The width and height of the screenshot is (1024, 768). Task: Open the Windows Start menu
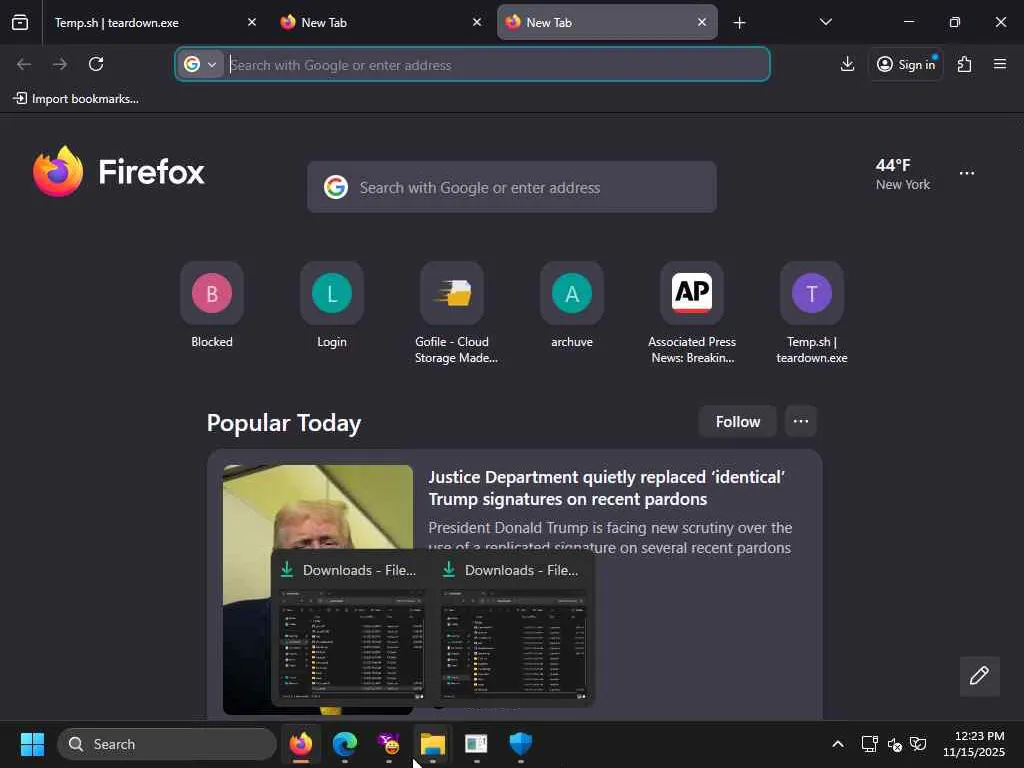coord(32,744)
